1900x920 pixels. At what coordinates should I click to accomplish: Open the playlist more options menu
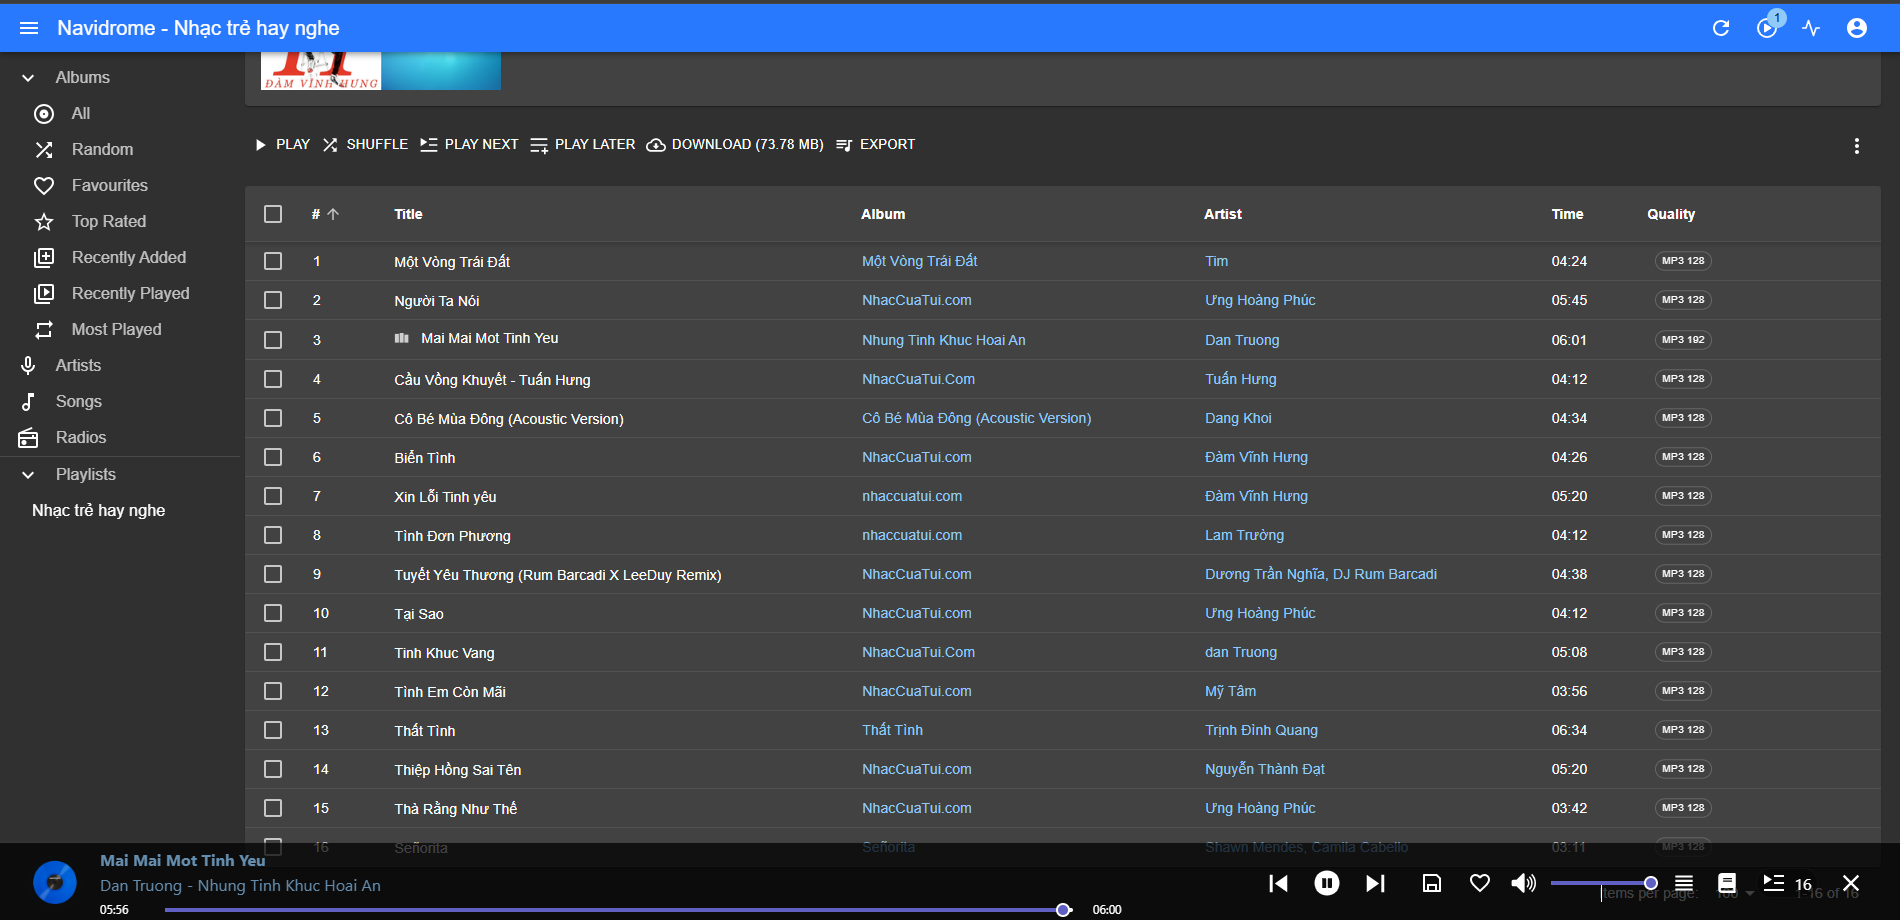tap(1856, 146)
